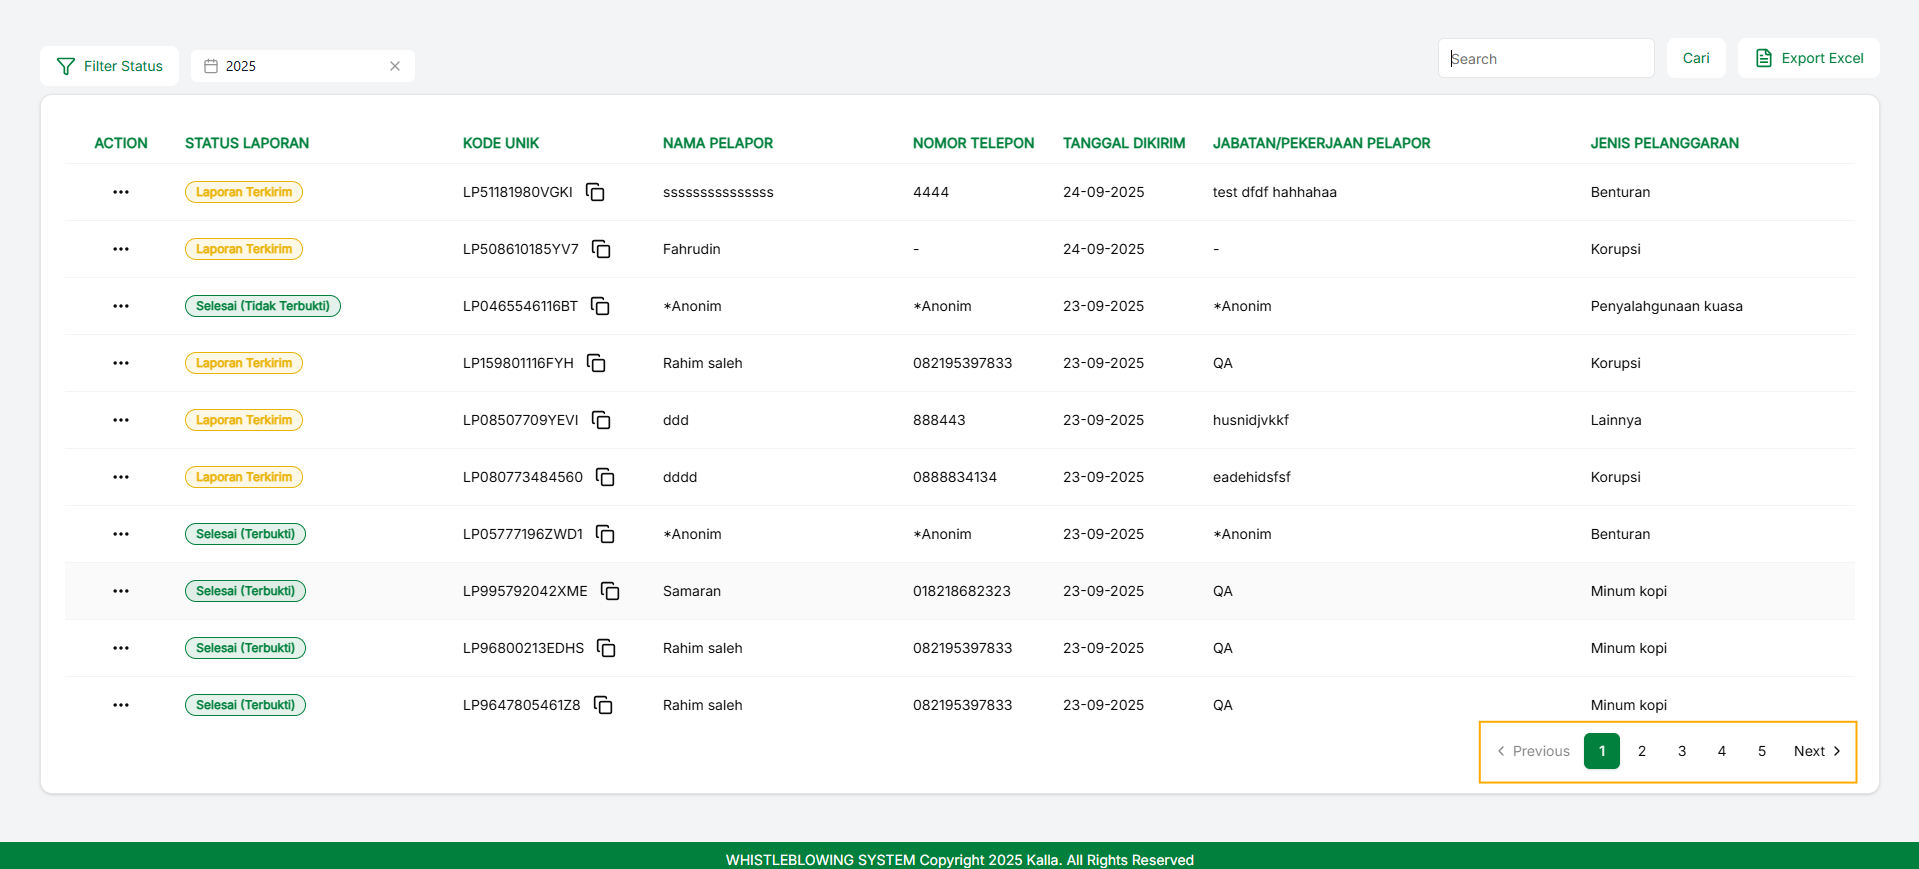The image size is (1919, 869).
Task: Go to page 2 of results
Action: [x=1642, y=751]
